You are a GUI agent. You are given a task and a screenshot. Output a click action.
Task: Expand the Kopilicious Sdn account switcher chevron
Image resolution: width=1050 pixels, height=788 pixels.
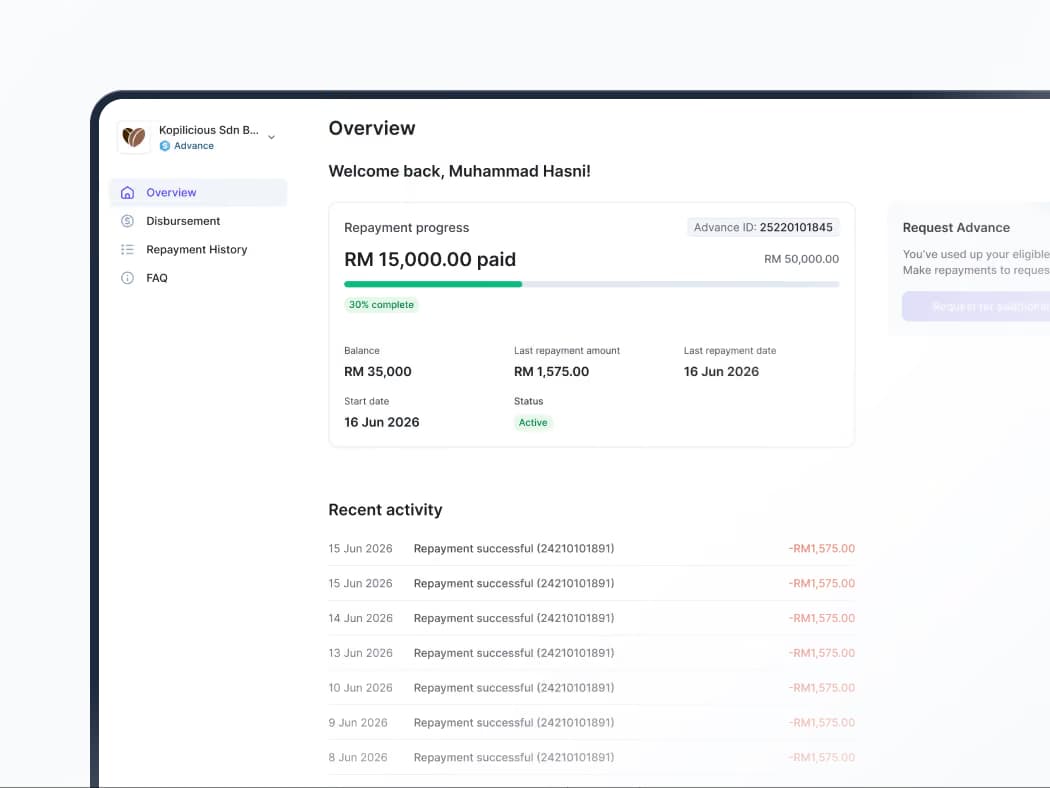click(x=271, y=137)
